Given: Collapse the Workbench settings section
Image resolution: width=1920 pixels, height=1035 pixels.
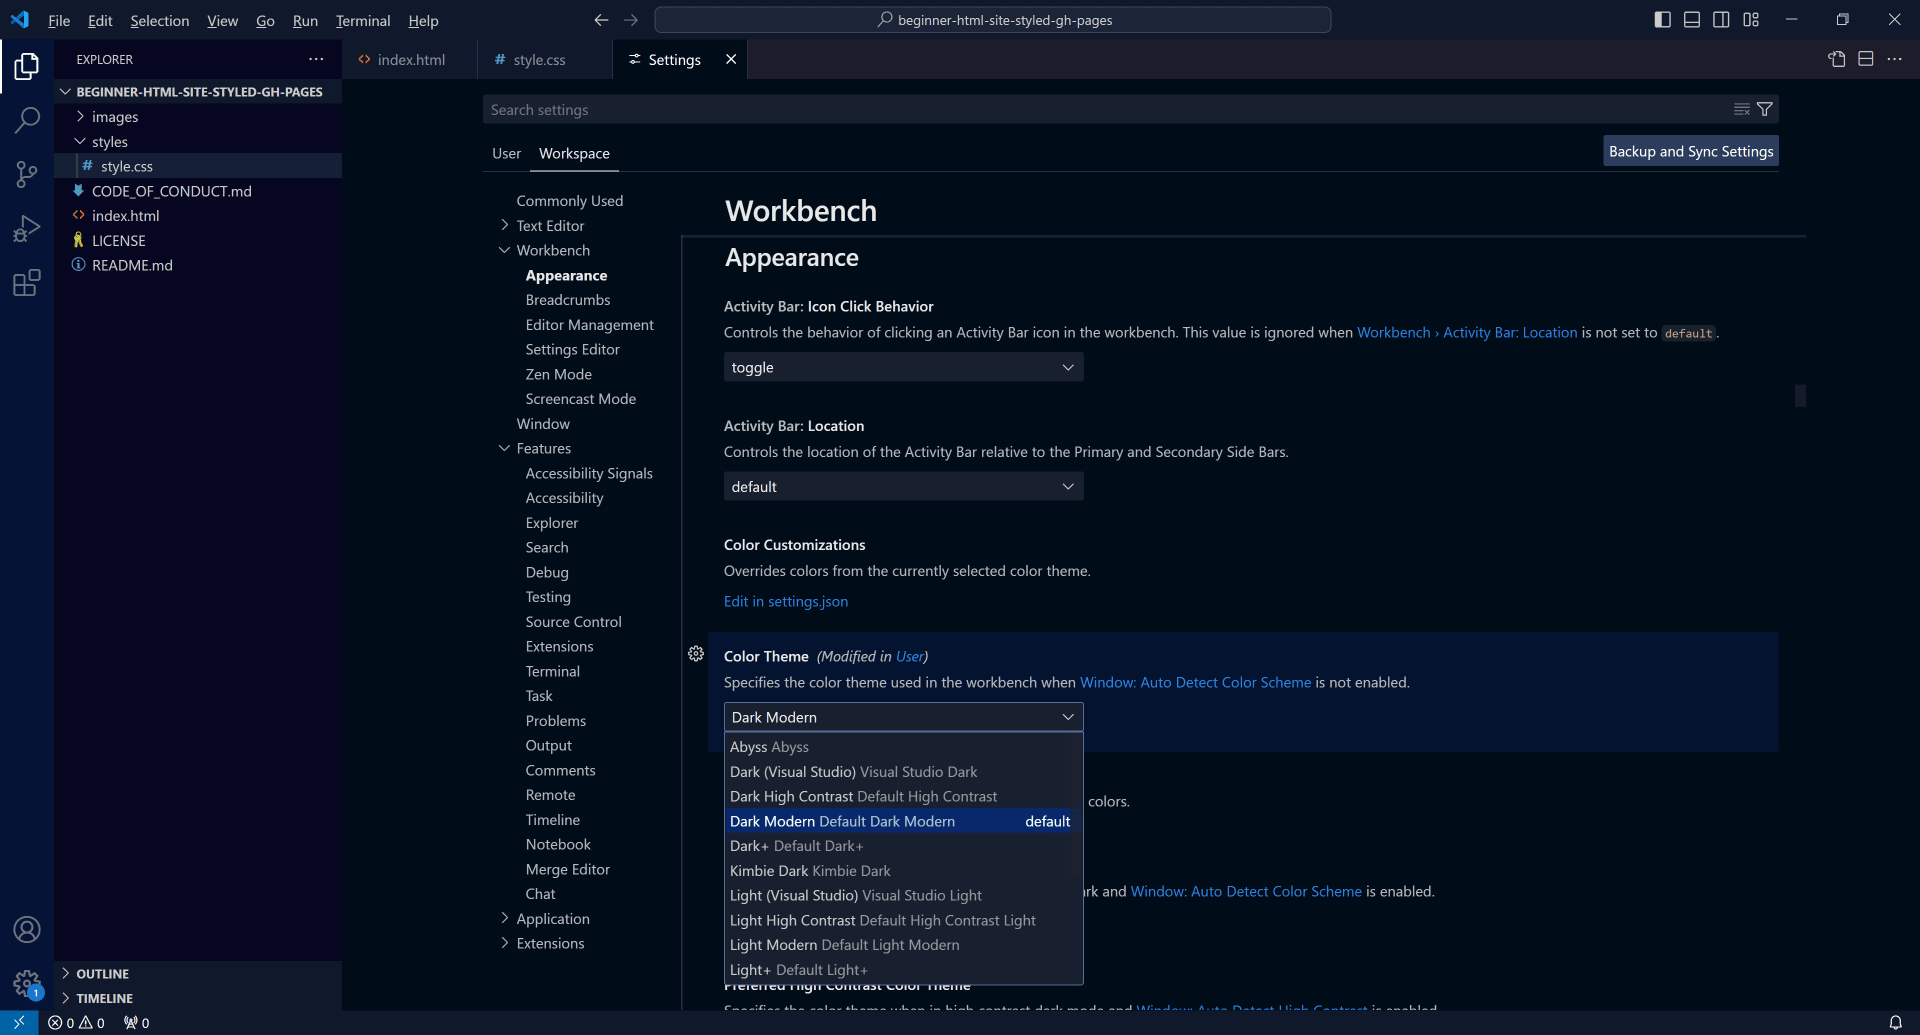Looking at the screenshot, I should click(505, 250).
